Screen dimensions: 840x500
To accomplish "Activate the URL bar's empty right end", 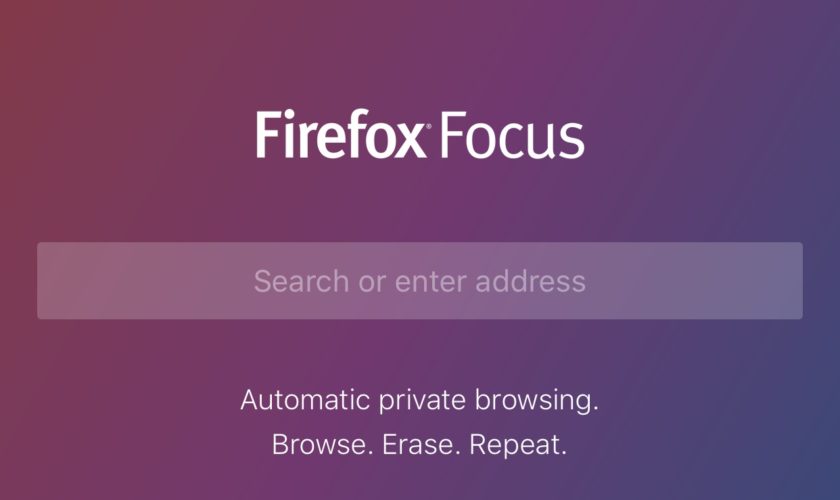I will [695, 281].
